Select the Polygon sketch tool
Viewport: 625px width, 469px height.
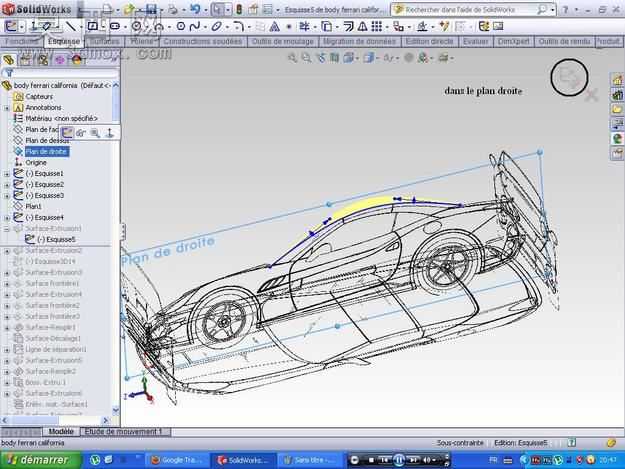(181, 26)
